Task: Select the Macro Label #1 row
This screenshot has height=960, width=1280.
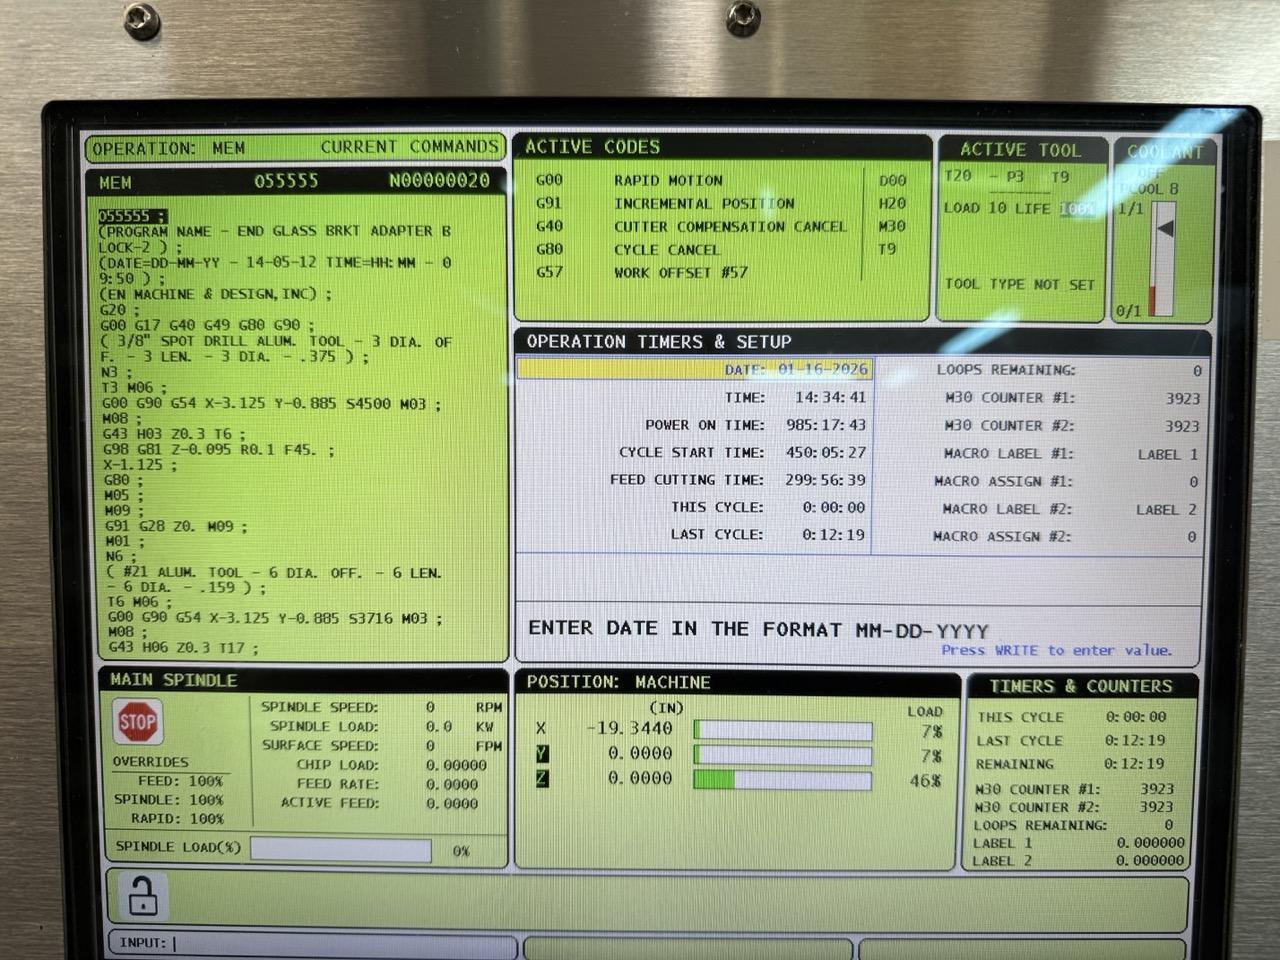Action: (1066, 454)
